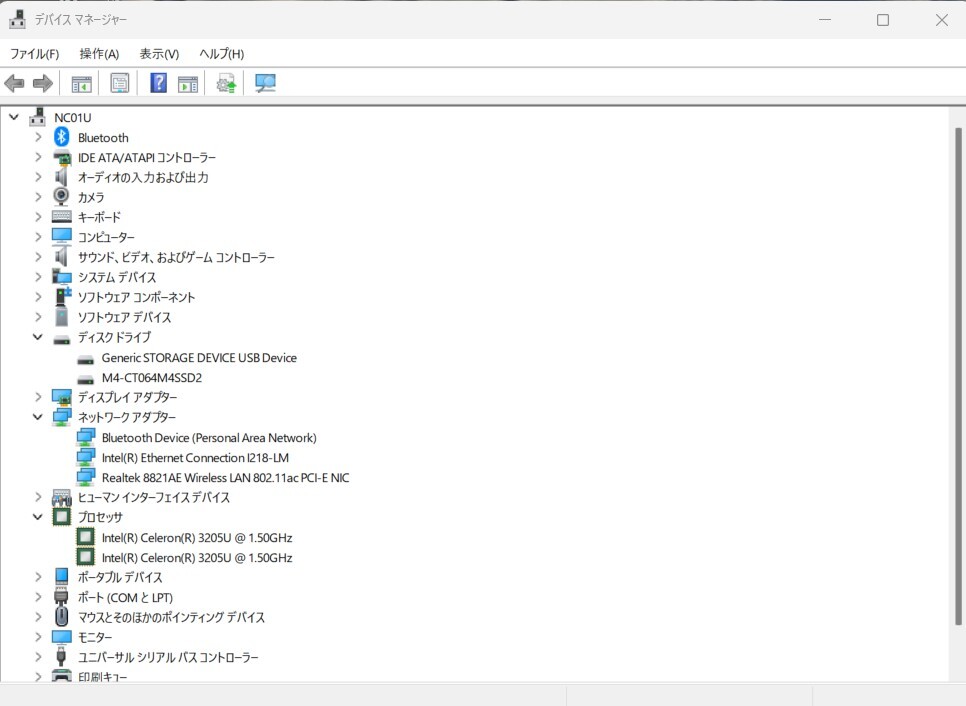
Task: Click the Bluetooth category icon
Action: 62,137
